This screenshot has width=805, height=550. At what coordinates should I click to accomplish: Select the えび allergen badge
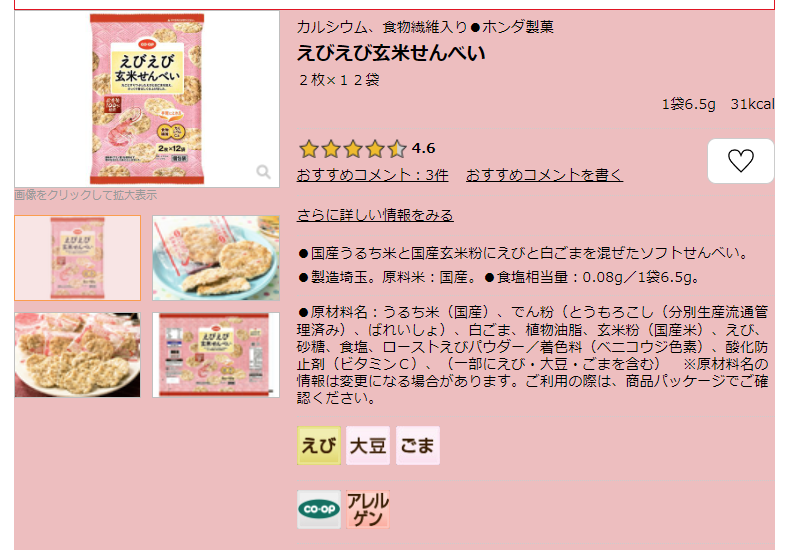tap(318, 445)
